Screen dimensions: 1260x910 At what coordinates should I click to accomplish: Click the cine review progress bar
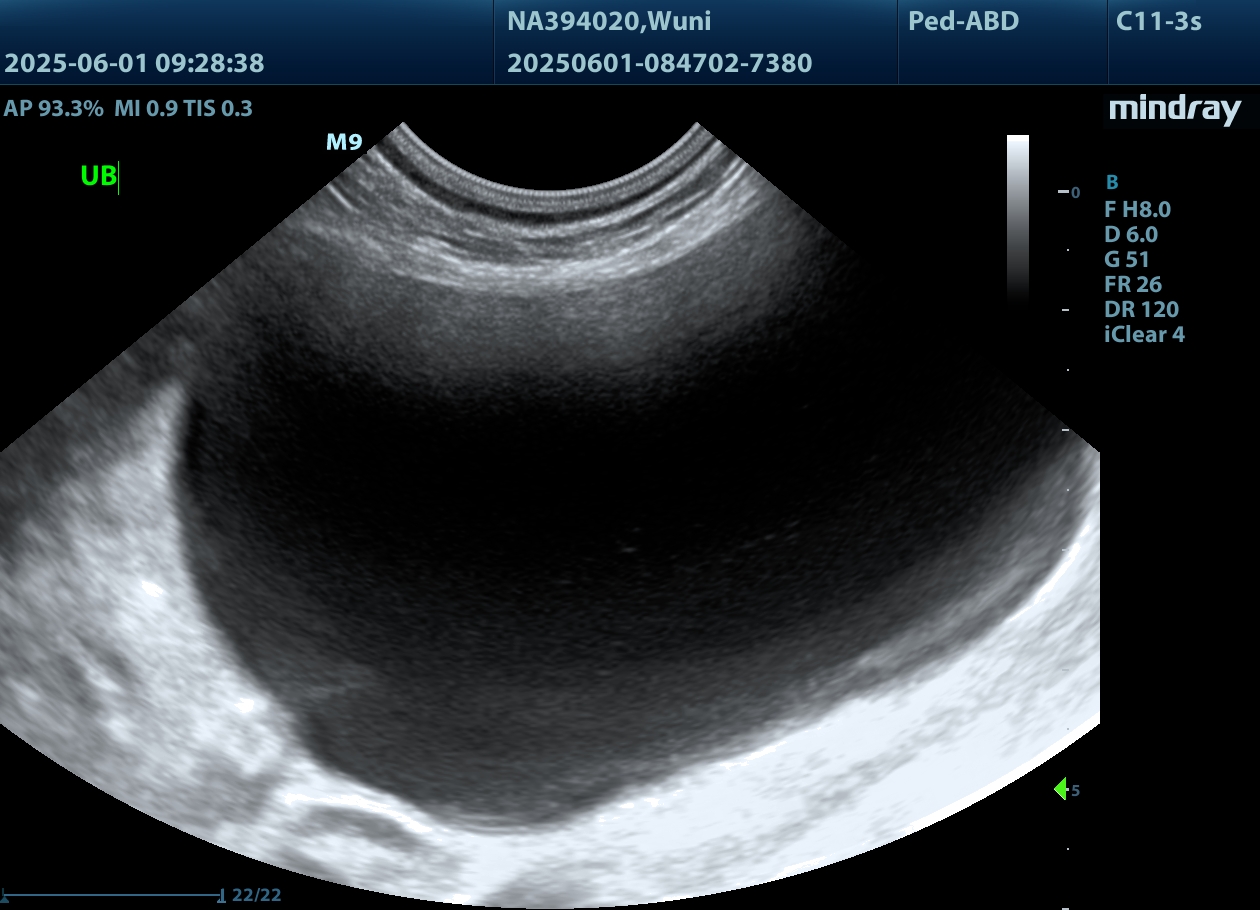[112, 894]
